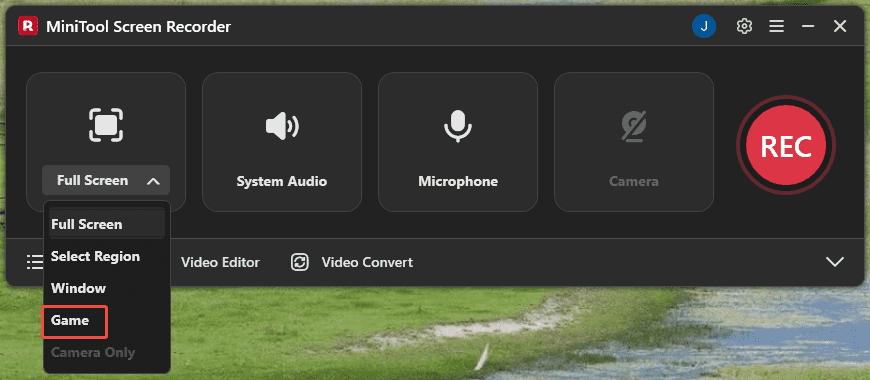Screen dimensions: 870x380
Task: Open the settings gear icon
Action: [744, 26]
